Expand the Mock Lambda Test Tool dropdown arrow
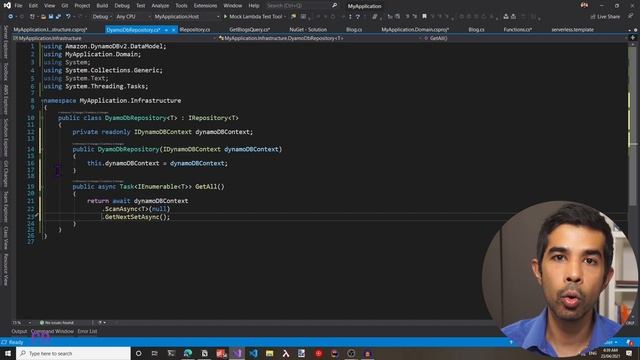The width and height of the screenshot is (640, 360). click(285, 17)
